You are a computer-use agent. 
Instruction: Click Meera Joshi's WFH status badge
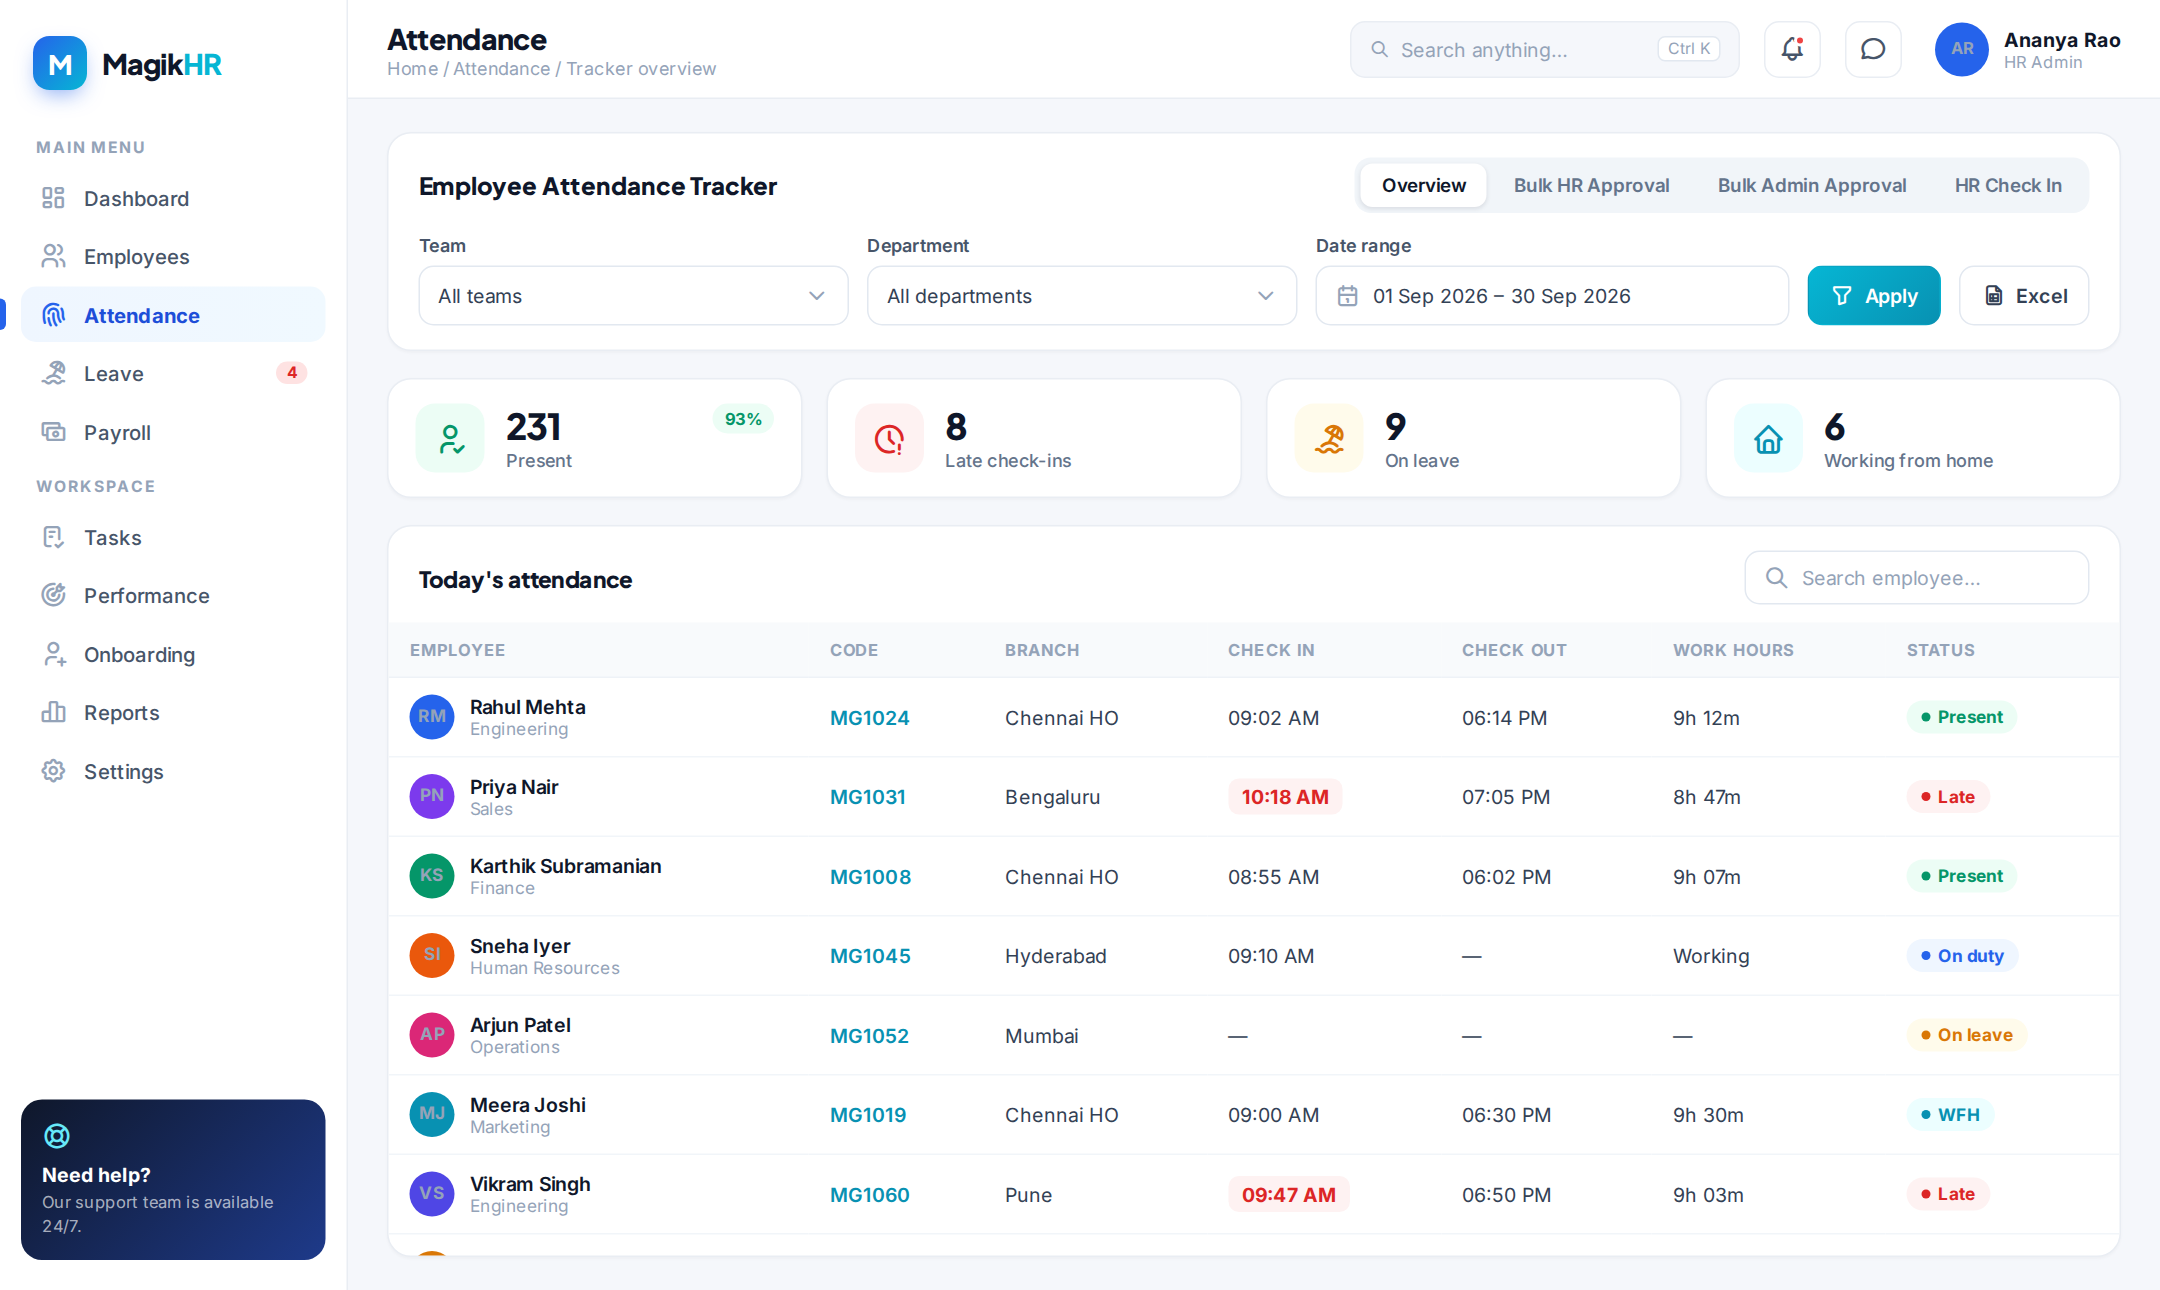click(1950, 1115)
